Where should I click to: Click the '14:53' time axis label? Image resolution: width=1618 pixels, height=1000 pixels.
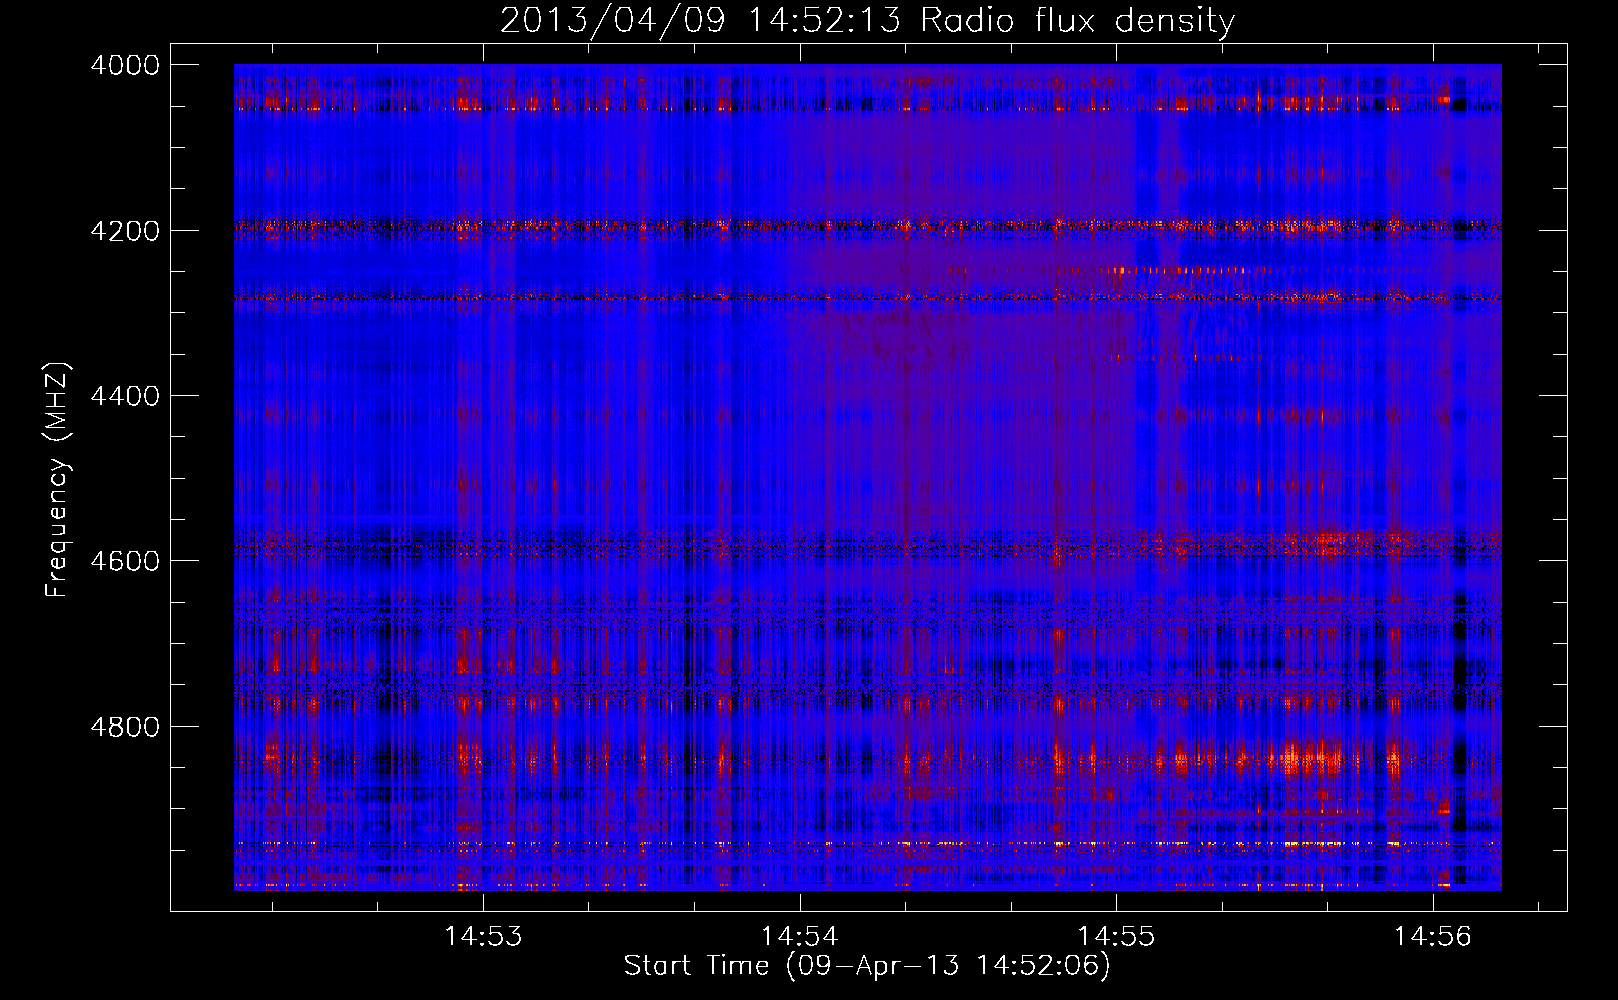(x=483, y=937)
